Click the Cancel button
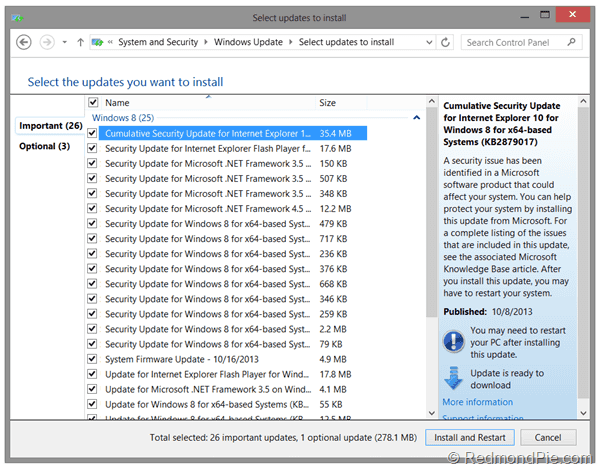Image resolution: width=600 pixels, height=469 pixels. click(x=548, y=438)
